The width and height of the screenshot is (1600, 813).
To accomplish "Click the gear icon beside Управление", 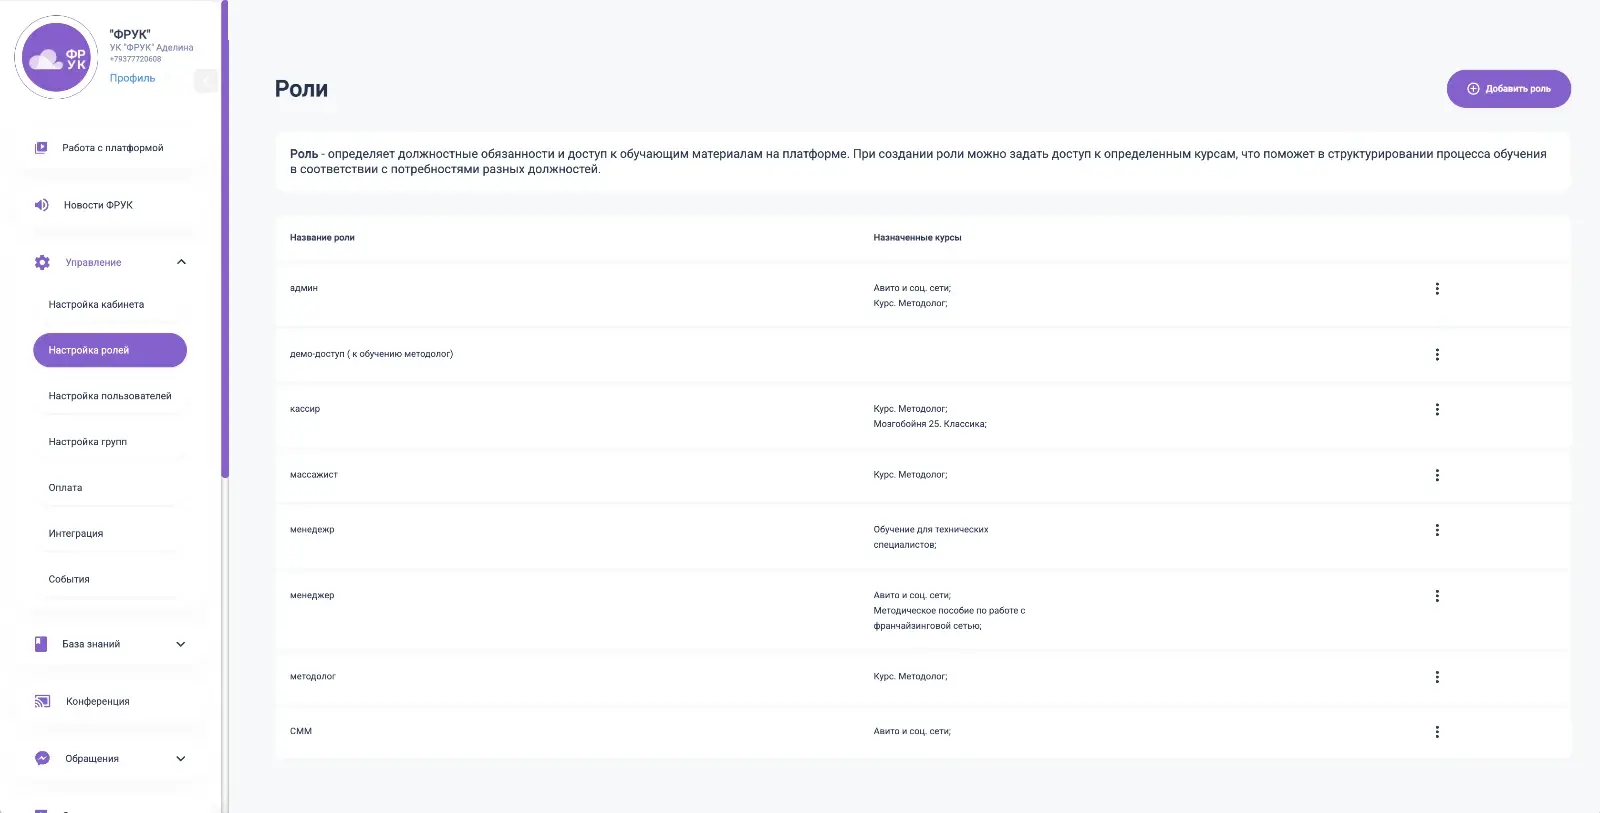I will (42, 262).
